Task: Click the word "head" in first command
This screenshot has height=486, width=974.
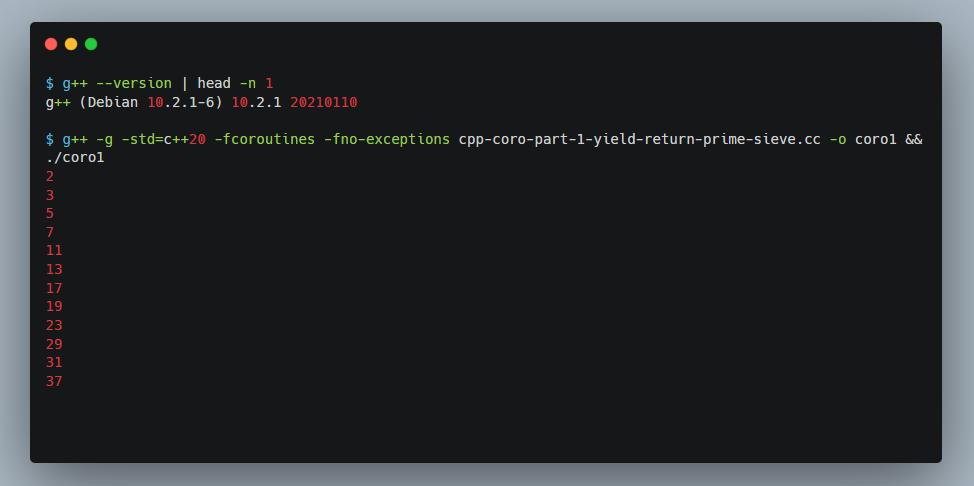Action: pyautogui.click(x=214, y=83)
